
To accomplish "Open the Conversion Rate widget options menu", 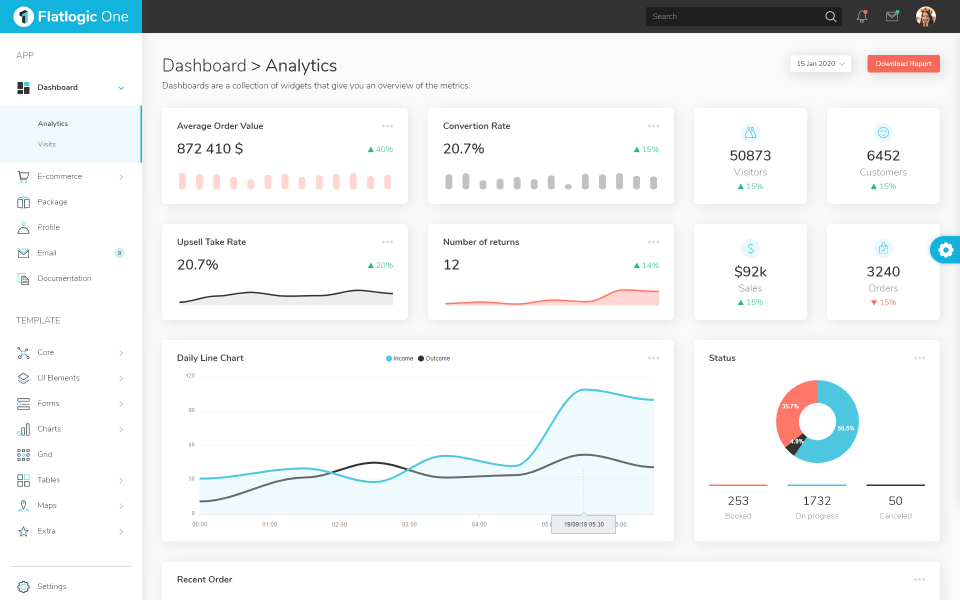I will click(x=655, y=125).
